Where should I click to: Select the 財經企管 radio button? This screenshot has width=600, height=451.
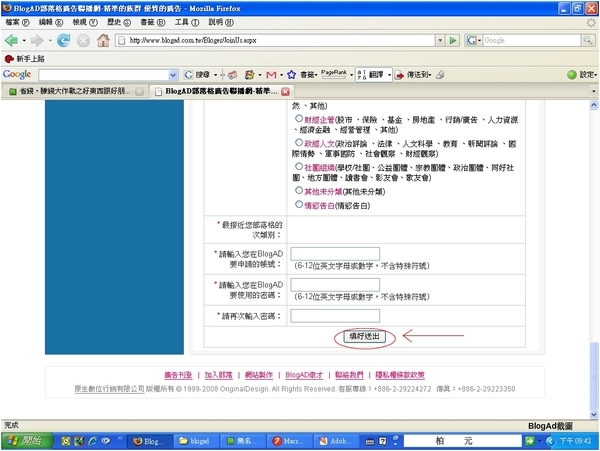point(299,119)
